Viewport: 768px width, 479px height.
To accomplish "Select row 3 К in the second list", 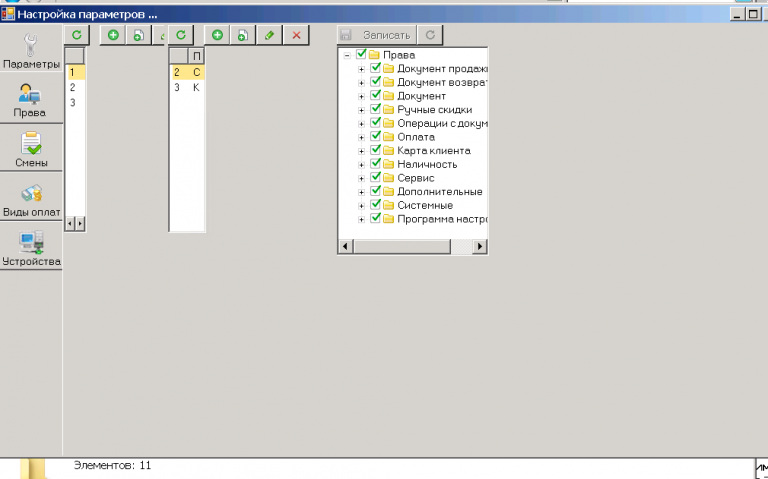I will pos(187,88).
